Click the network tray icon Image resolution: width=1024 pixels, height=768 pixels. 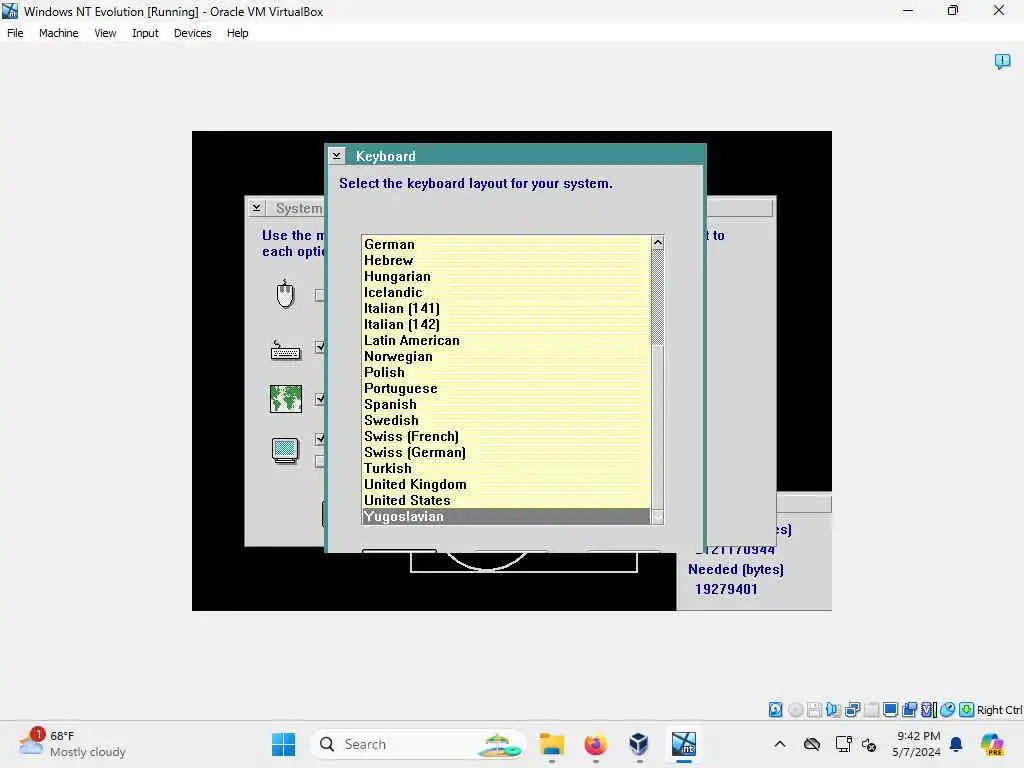(x=843, y=744)
